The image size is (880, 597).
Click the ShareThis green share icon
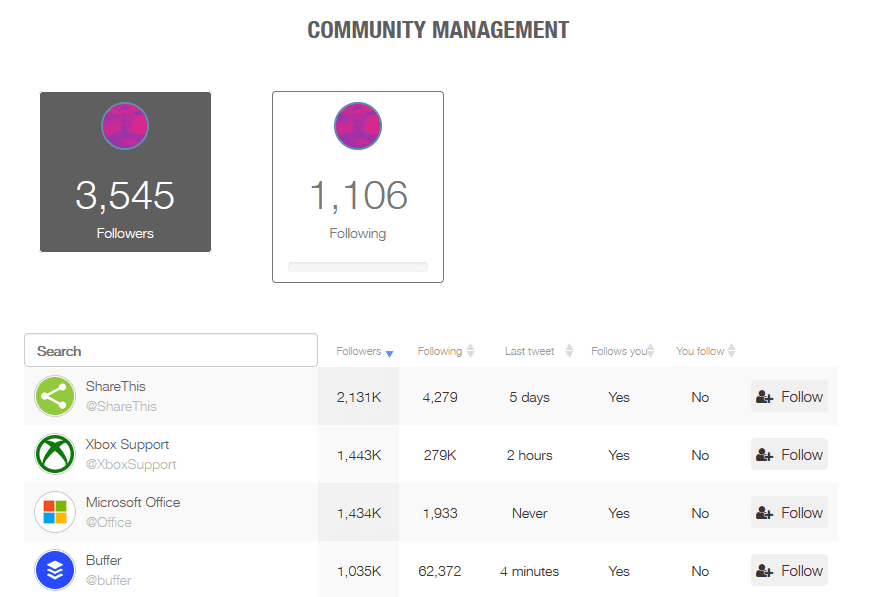(x=55, y=396)
